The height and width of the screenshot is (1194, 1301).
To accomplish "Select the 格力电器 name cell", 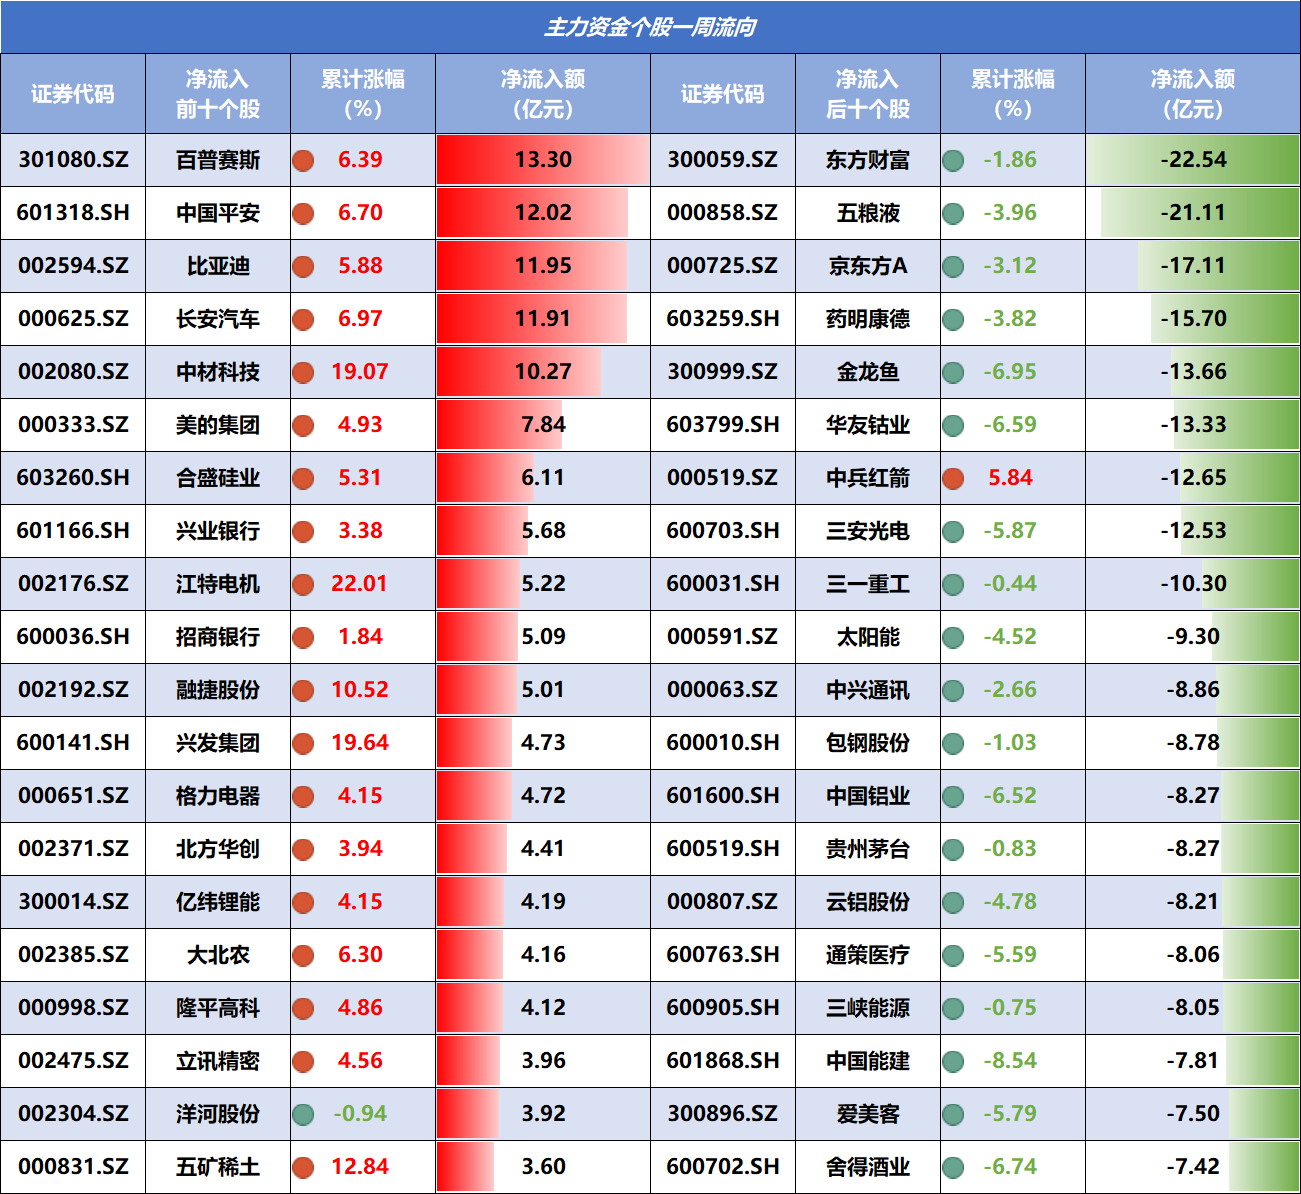I will (218, 796).
